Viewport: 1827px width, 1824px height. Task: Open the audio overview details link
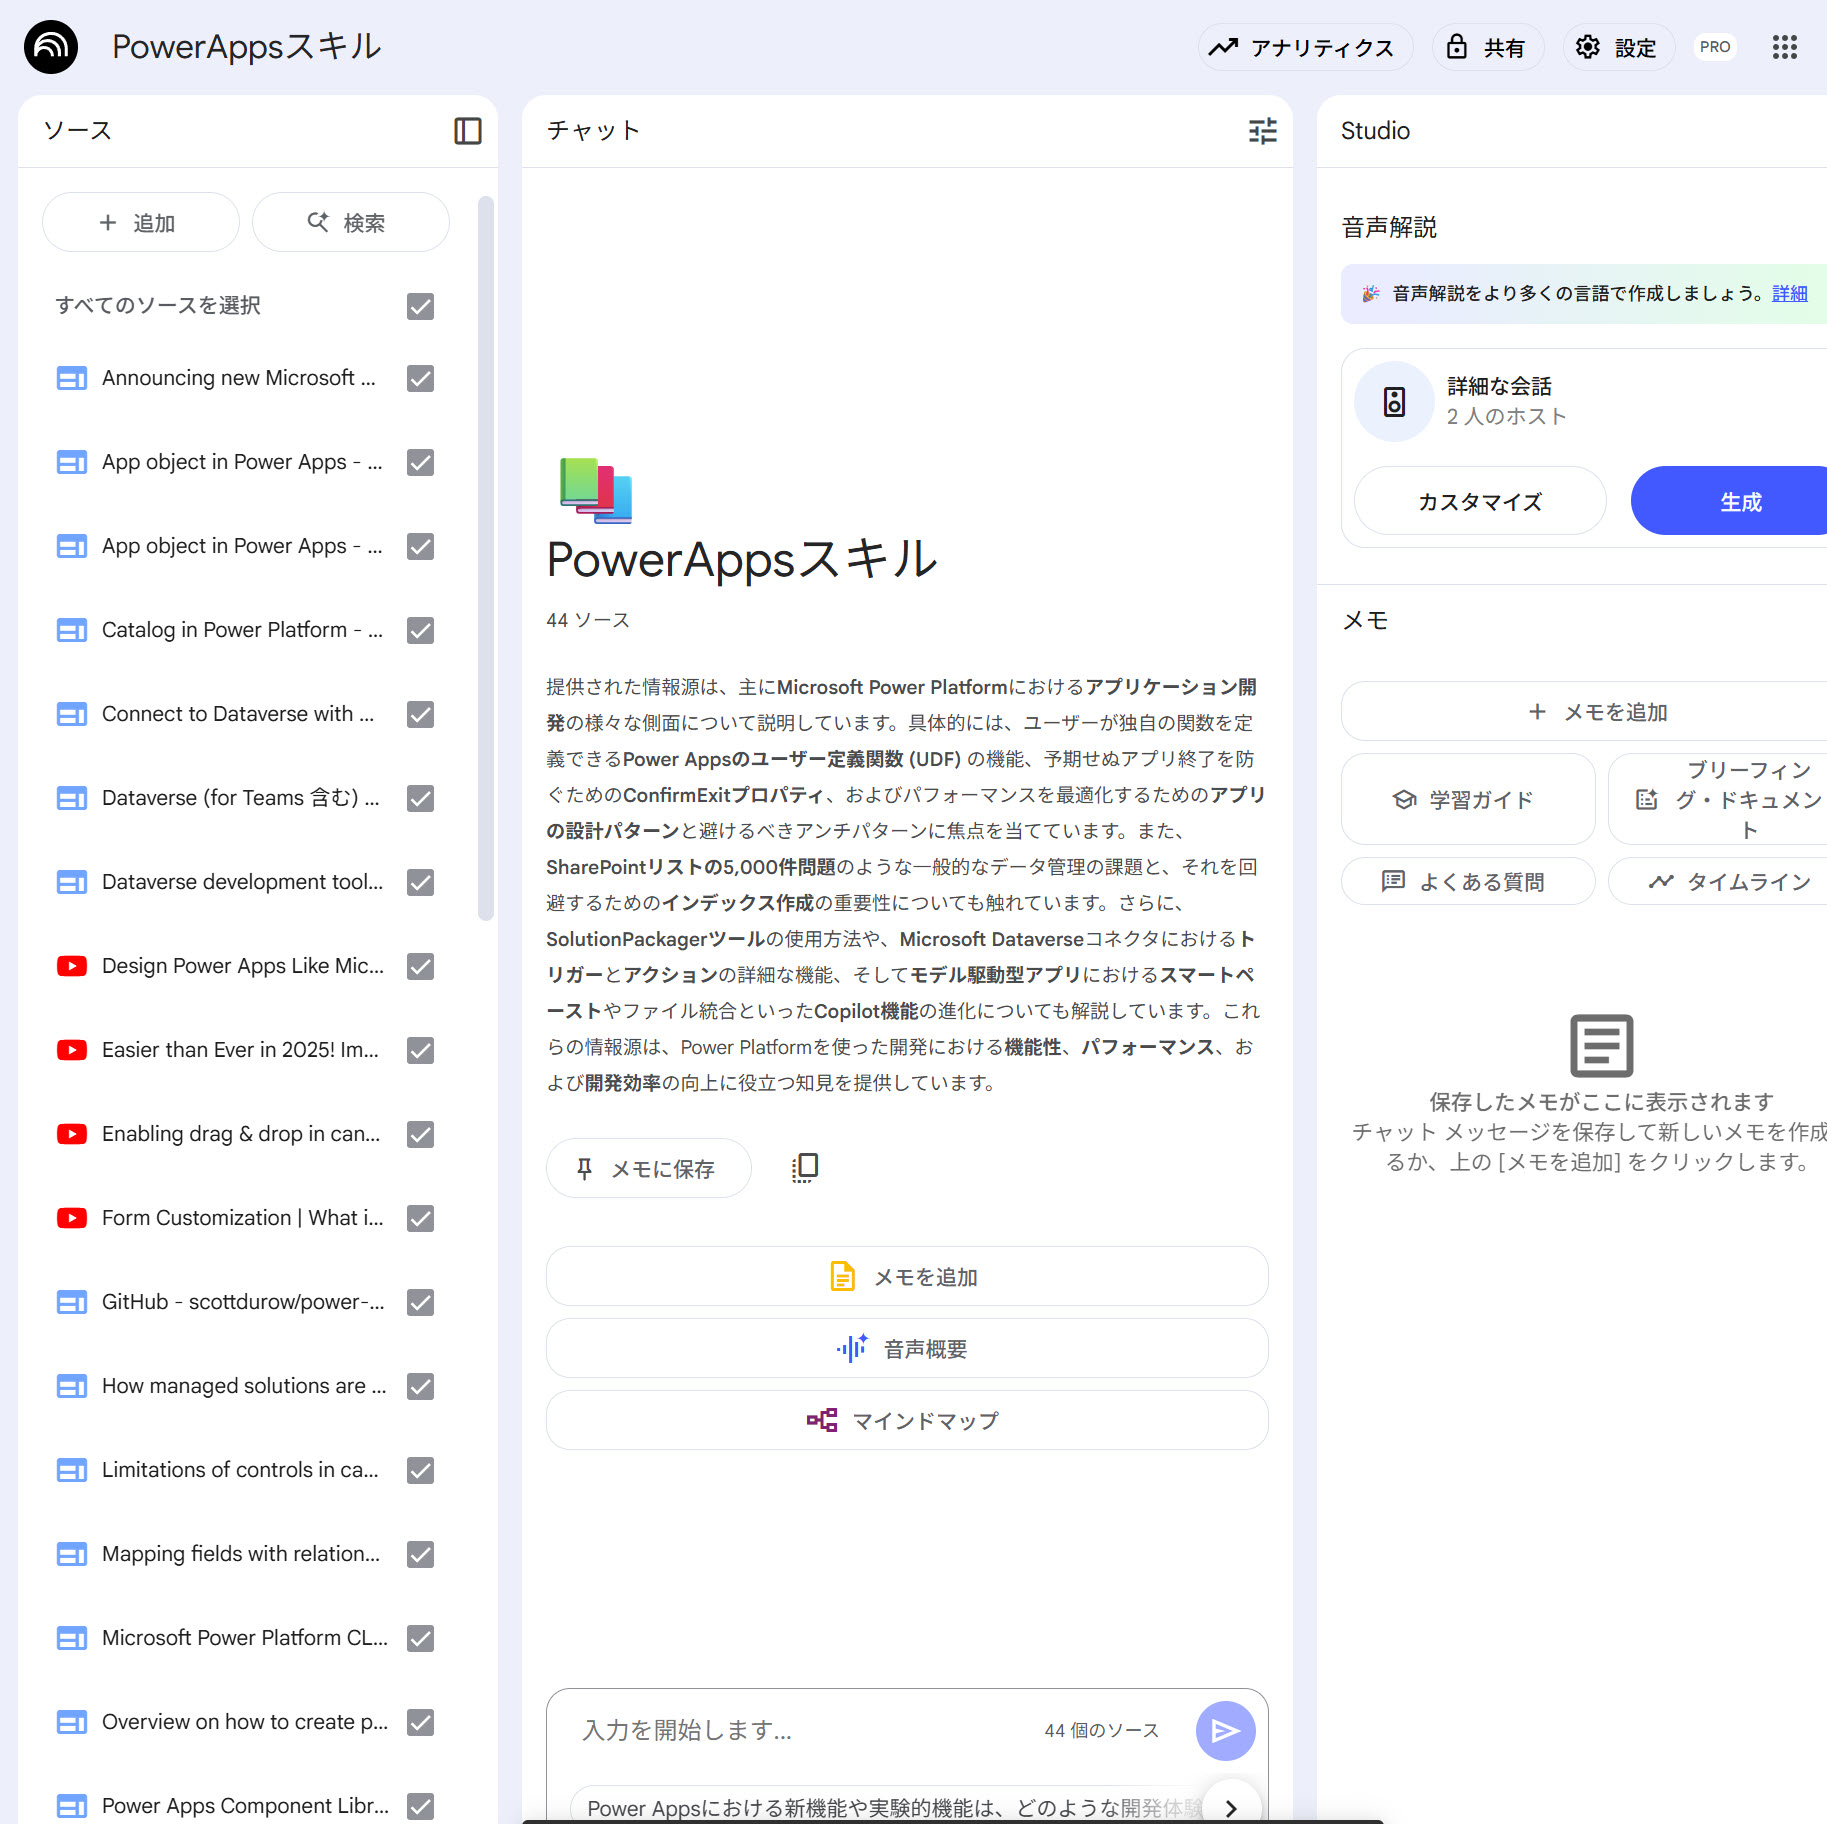1789,293
